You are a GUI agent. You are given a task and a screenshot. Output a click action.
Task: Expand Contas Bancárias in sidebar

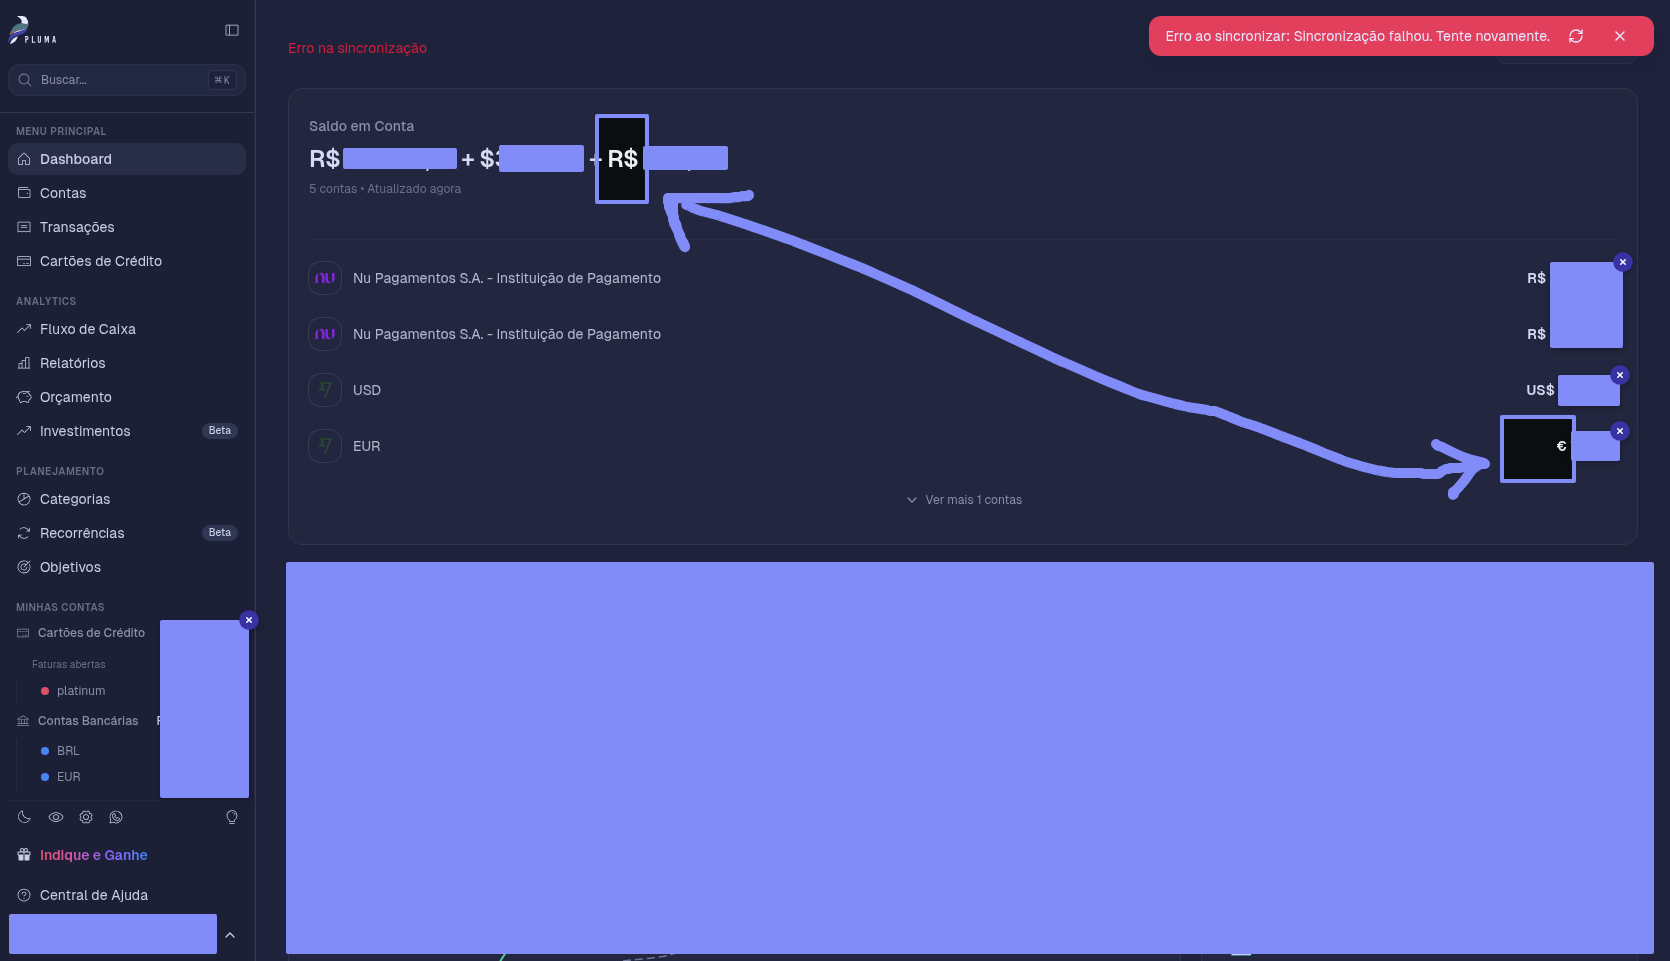point(88,721)
